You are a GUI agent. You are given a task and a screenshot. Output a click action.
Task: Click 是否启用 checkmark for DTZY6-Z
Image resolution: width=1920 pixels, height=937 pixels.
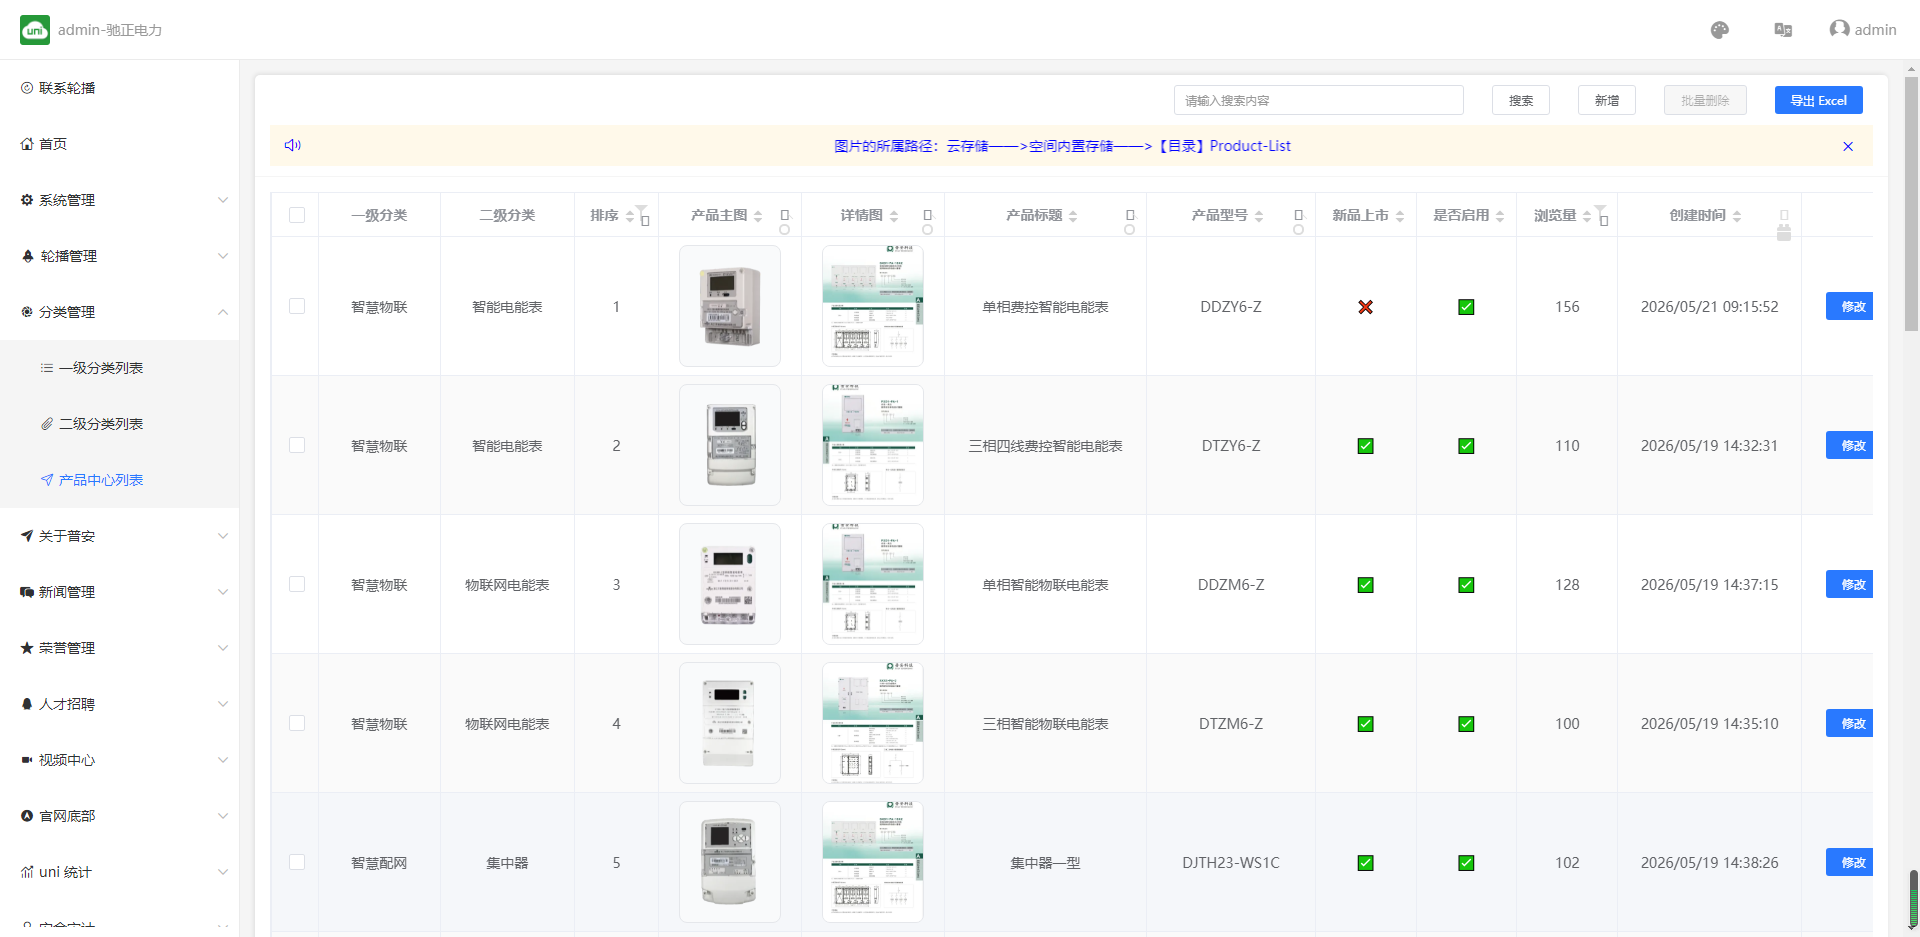click(x=1466, y=446)
